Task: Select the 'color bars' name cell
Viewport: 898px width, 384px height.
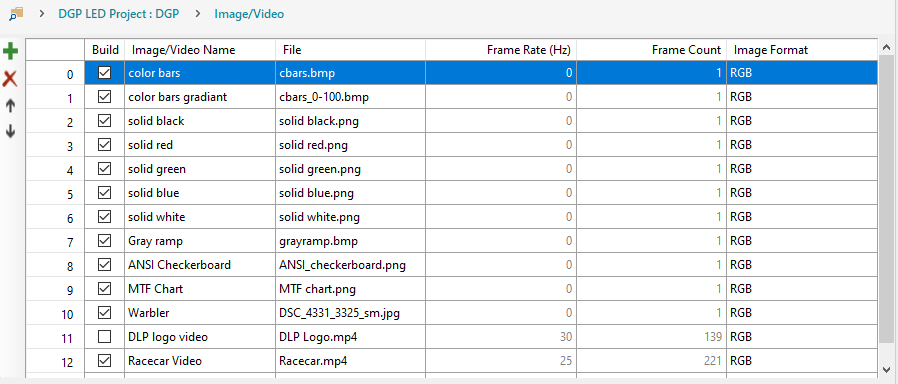Action: click(x=200, y=73)
